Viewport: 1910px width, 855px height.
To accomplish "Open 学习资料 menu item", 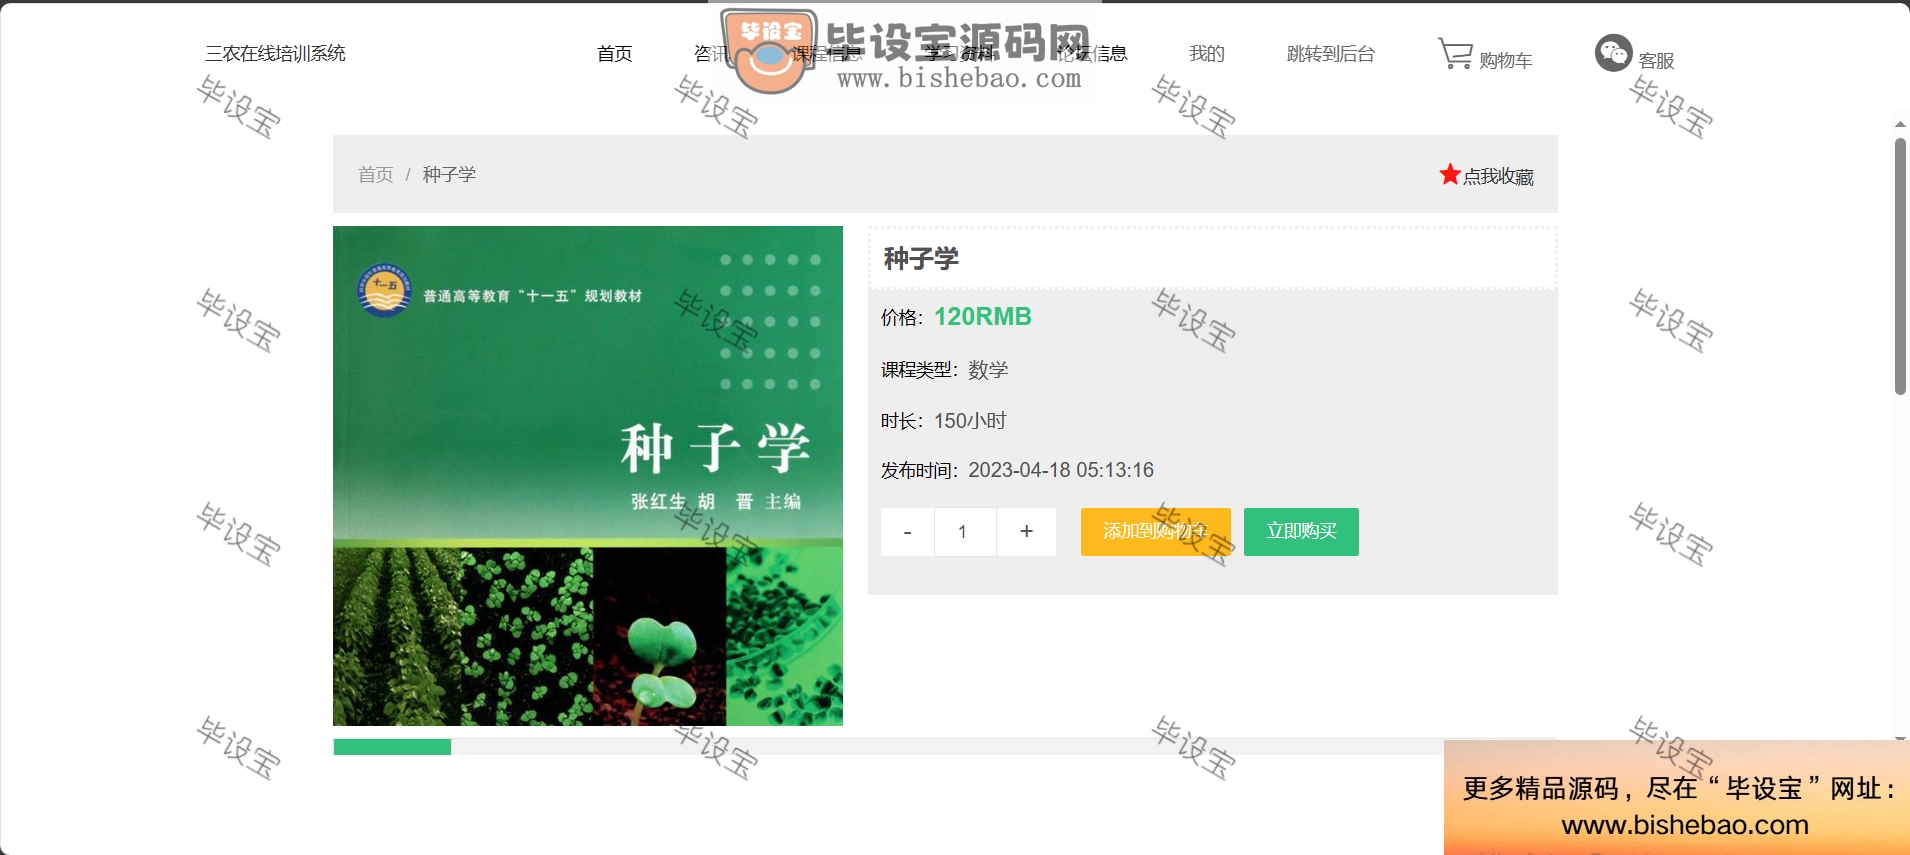I will 959,54.
